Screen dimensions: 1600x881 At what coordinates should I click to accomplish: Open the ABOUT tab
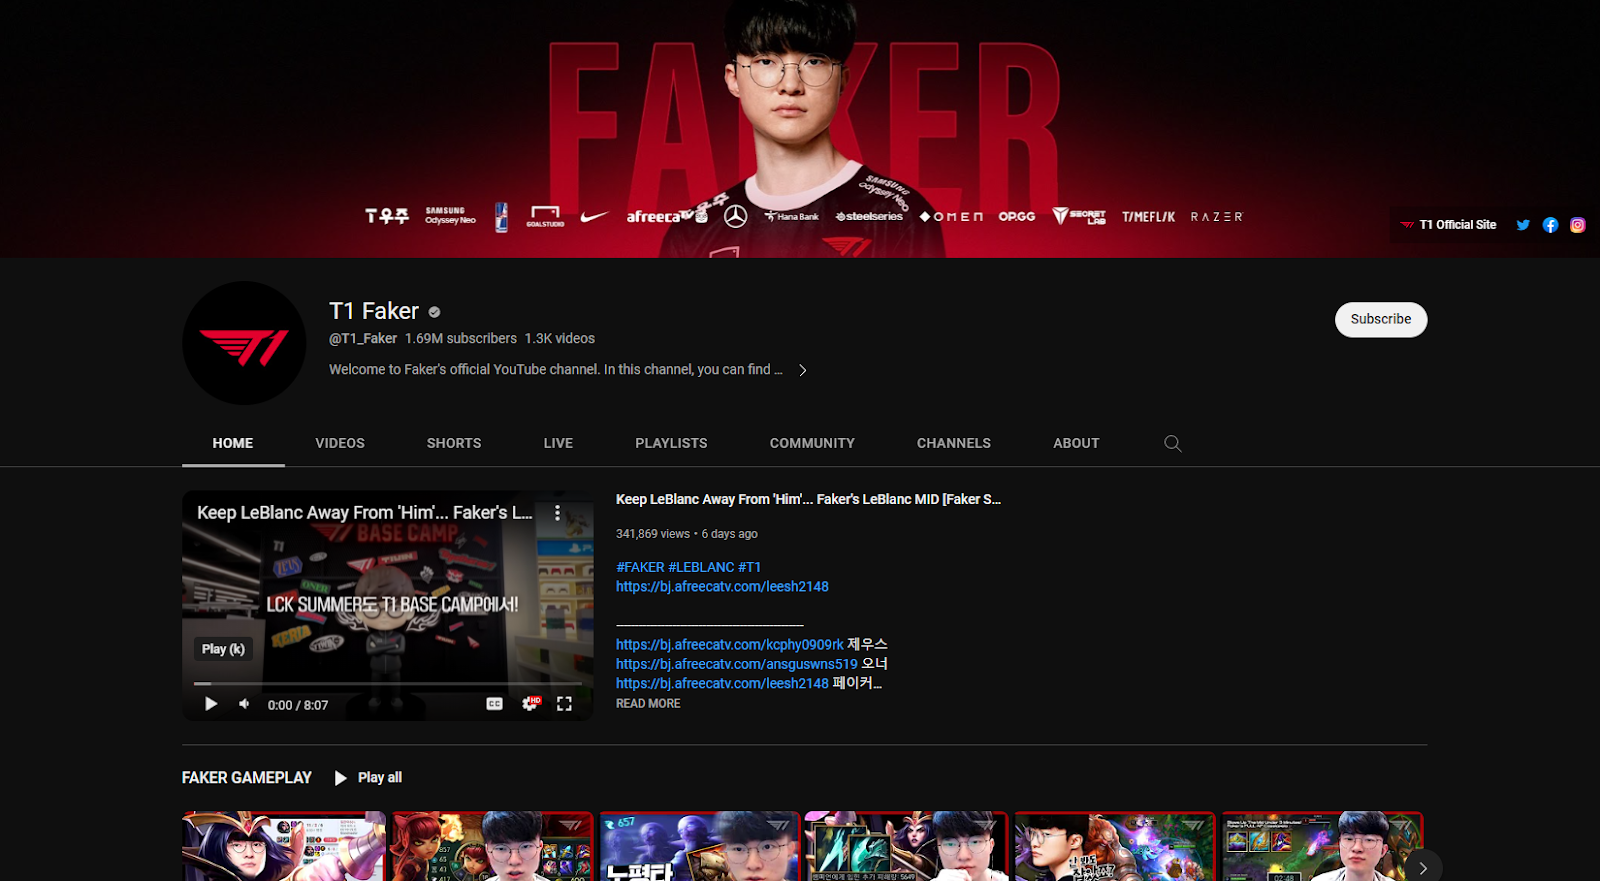tap(1076, 443)
